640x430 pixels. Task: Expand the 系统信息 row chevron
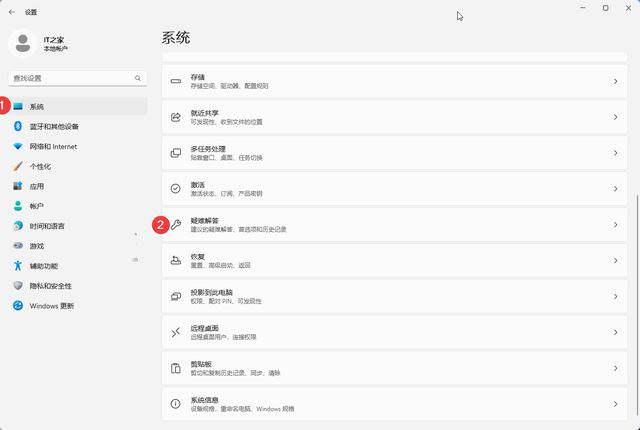pos(614,404)
